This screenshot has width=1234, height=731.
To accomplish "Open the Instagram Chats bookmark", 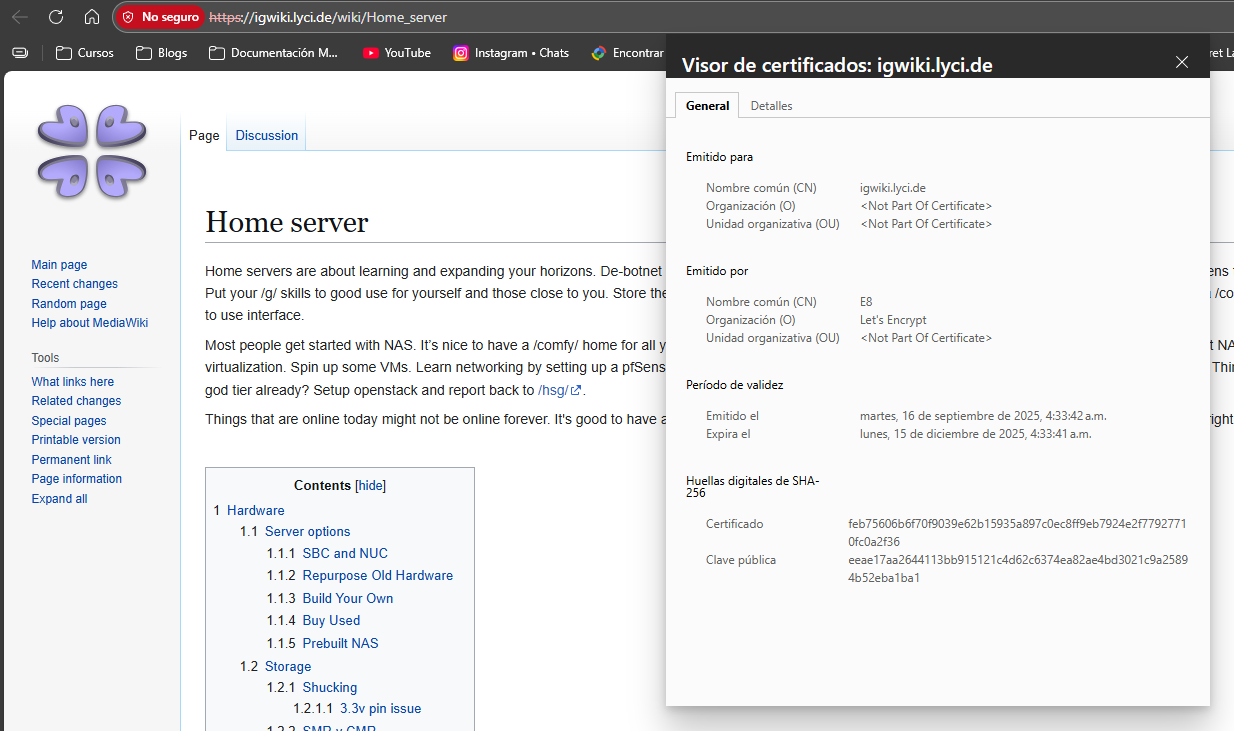I will [511, 53].
